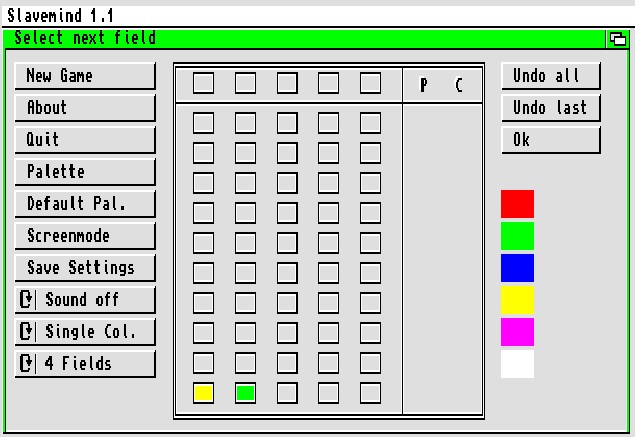Select the fourth empty field in bottom row
This screenshot has height=437, width=635.
click(329, 393)
